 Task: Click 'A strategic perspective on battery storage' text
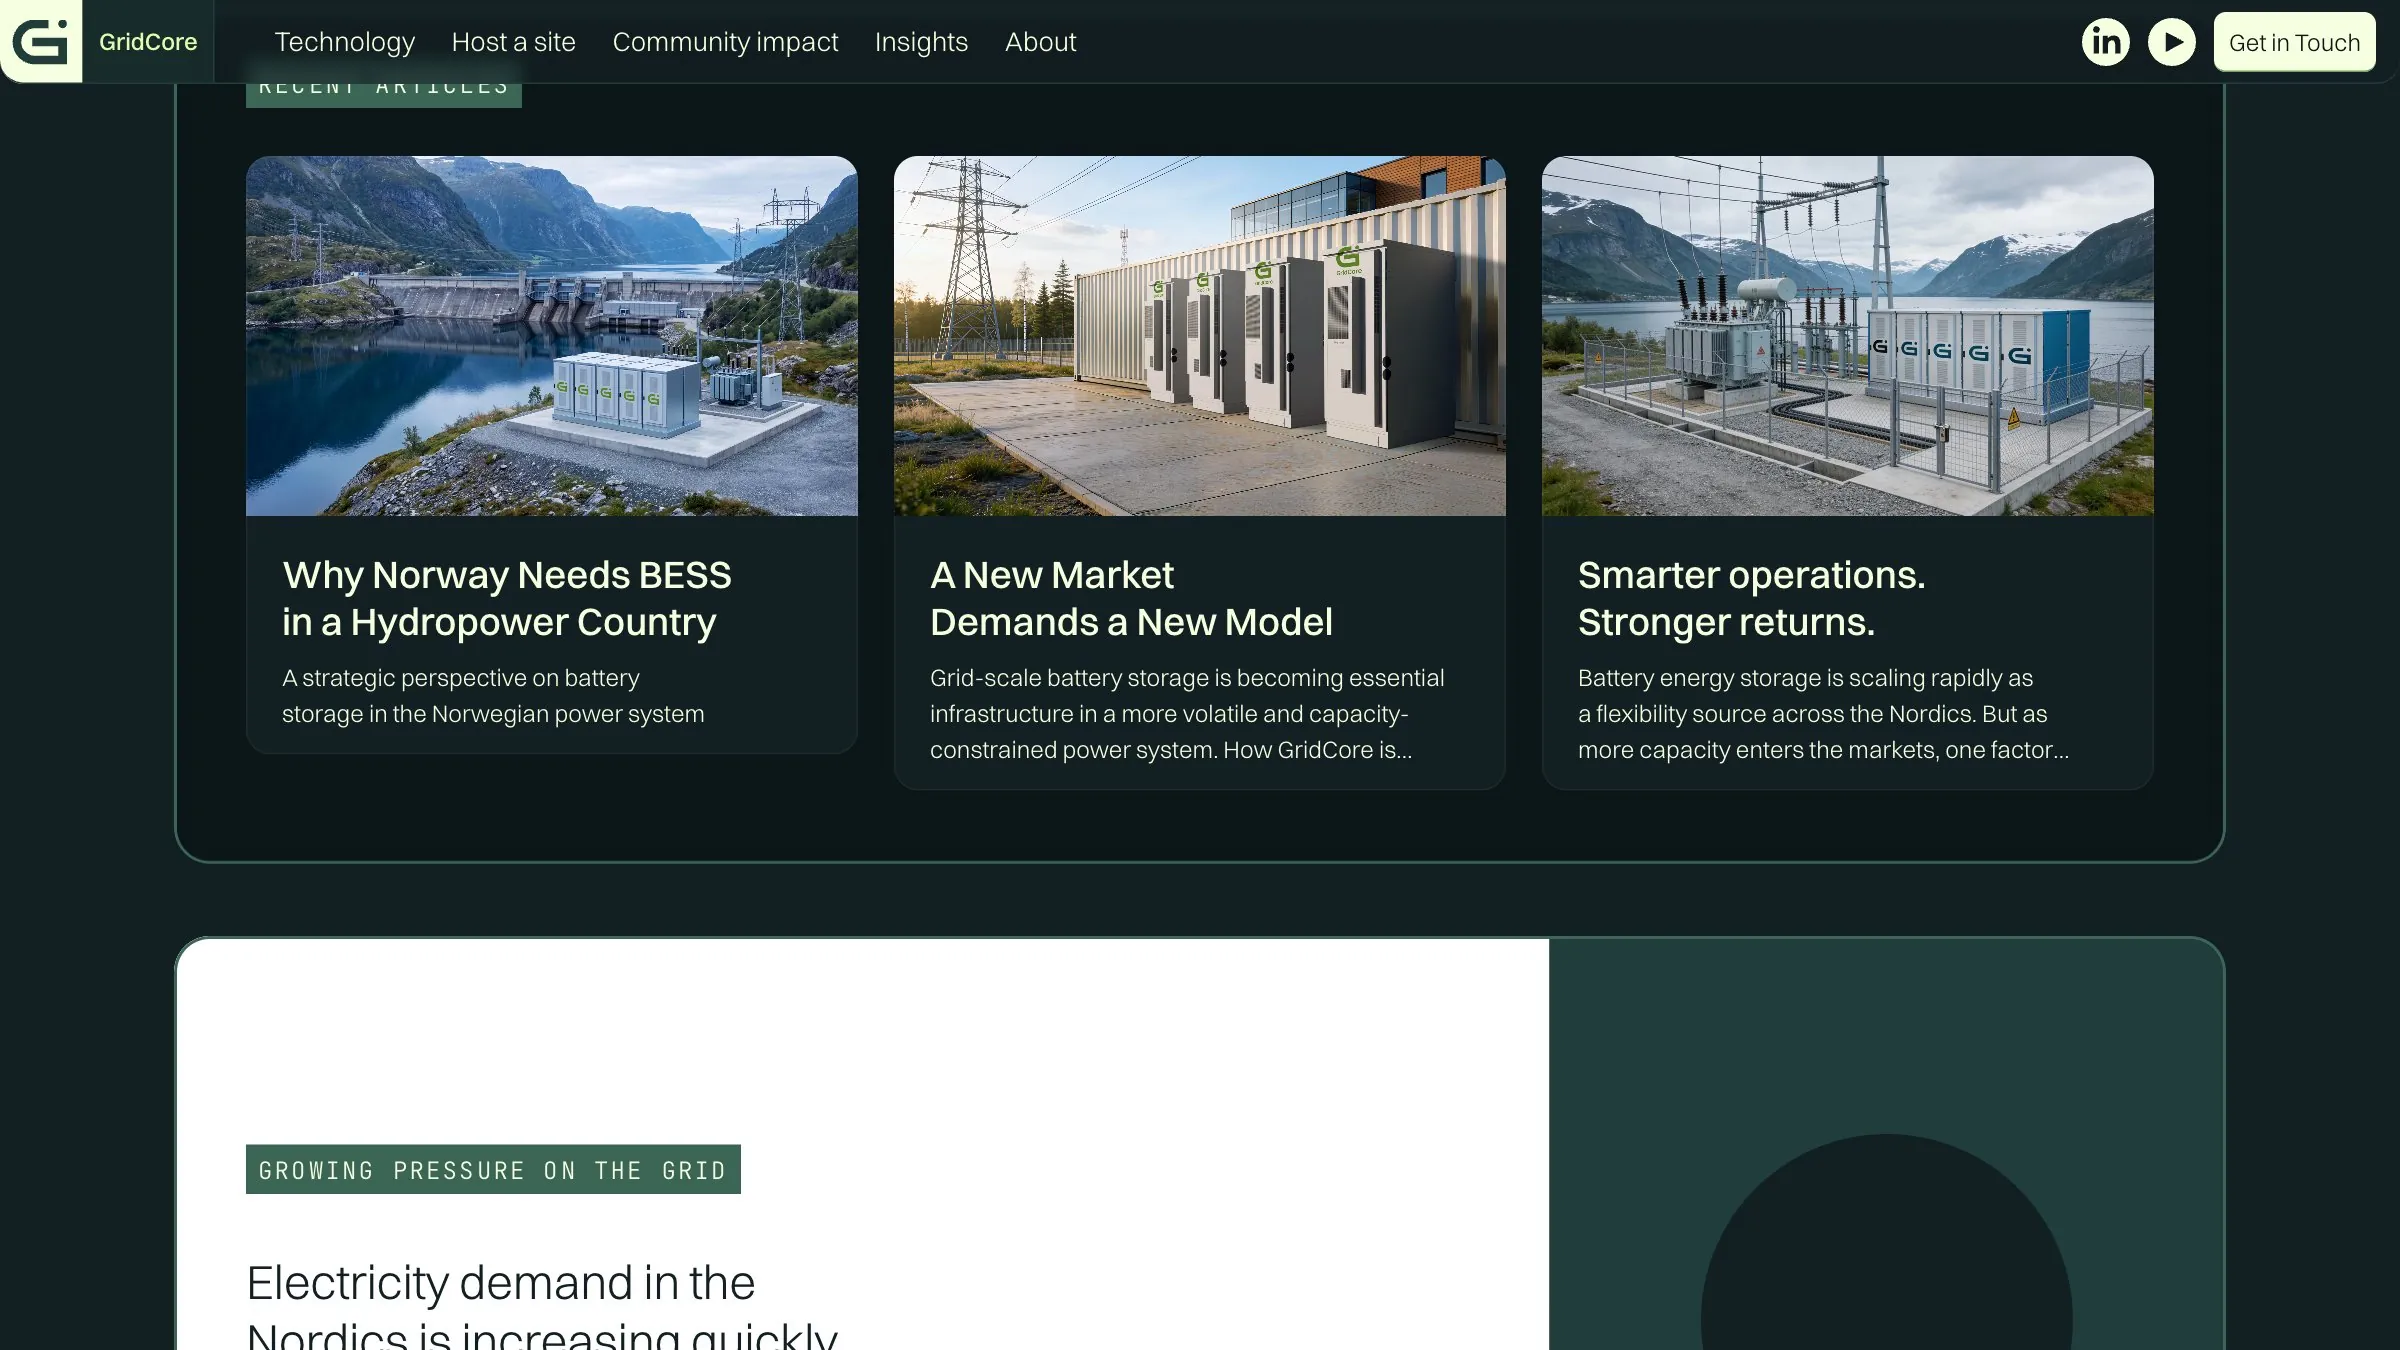pyautogui.click(x=493, y=696)
